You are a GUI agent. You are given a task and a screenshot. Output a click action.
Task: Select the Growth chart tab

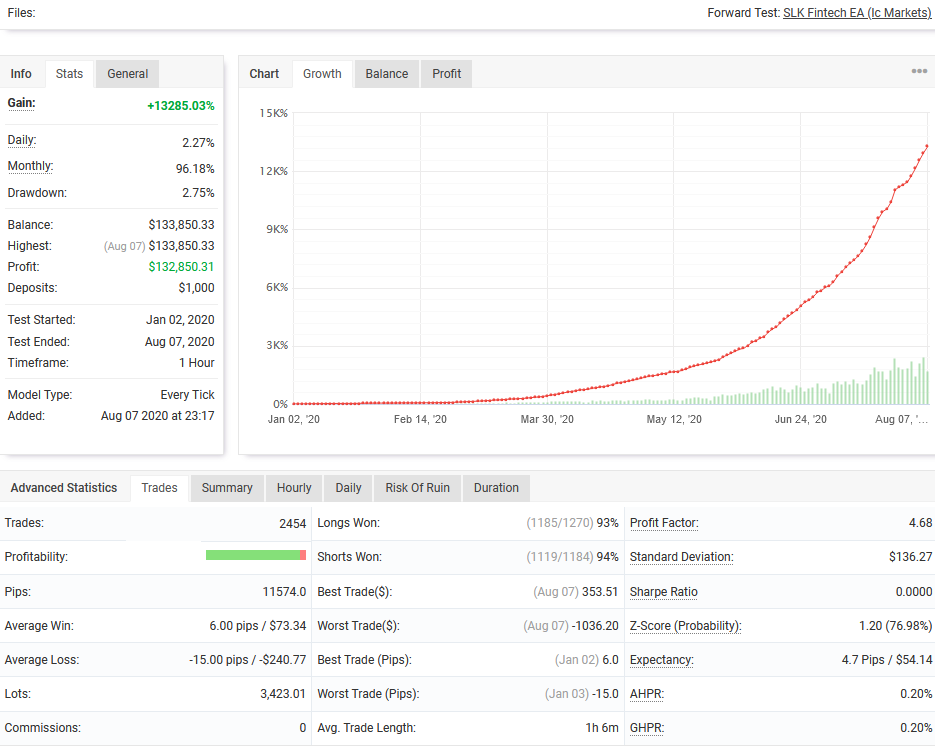pos(322,74)
